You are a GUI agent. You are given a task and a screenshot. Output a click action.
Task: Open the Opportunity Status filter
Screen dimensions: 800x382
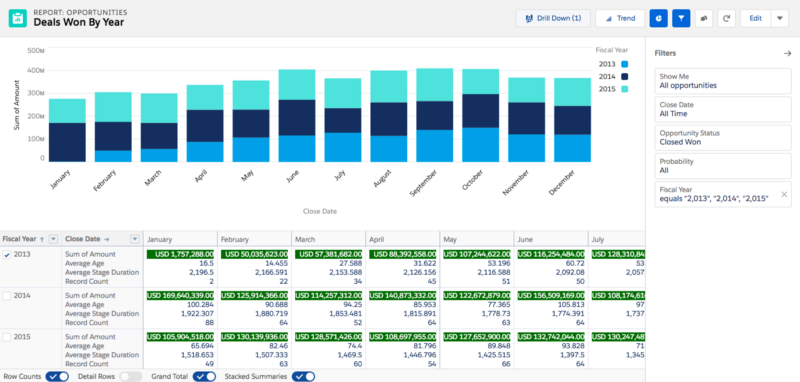pyautogui.click(x=723, y=138)
